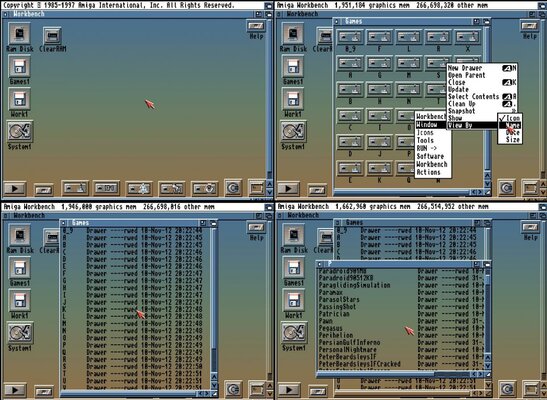Image resolution: width=547 pixels, height=400 pixels.
Task: Select the highlighted Name view option
Action: tap(510, 126)
